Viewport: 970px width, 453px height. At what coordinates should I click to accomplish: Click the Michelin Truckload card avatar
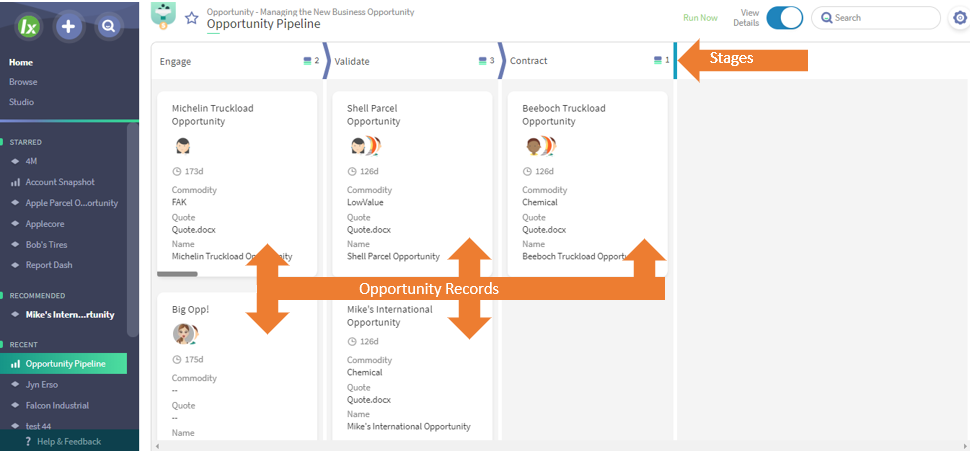pyautogui.click(x=182, y=146)
